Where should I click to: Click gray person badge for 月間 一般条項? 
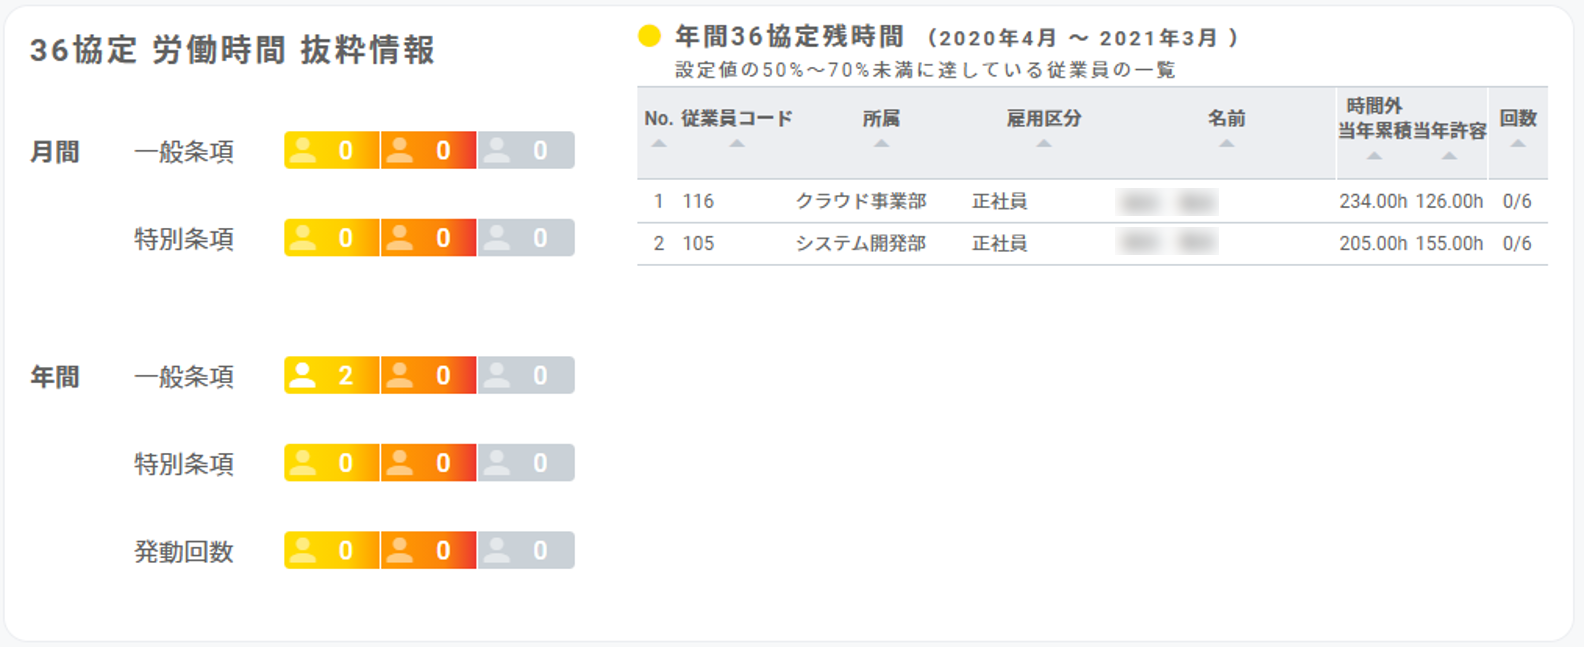(x=526, y=150)
